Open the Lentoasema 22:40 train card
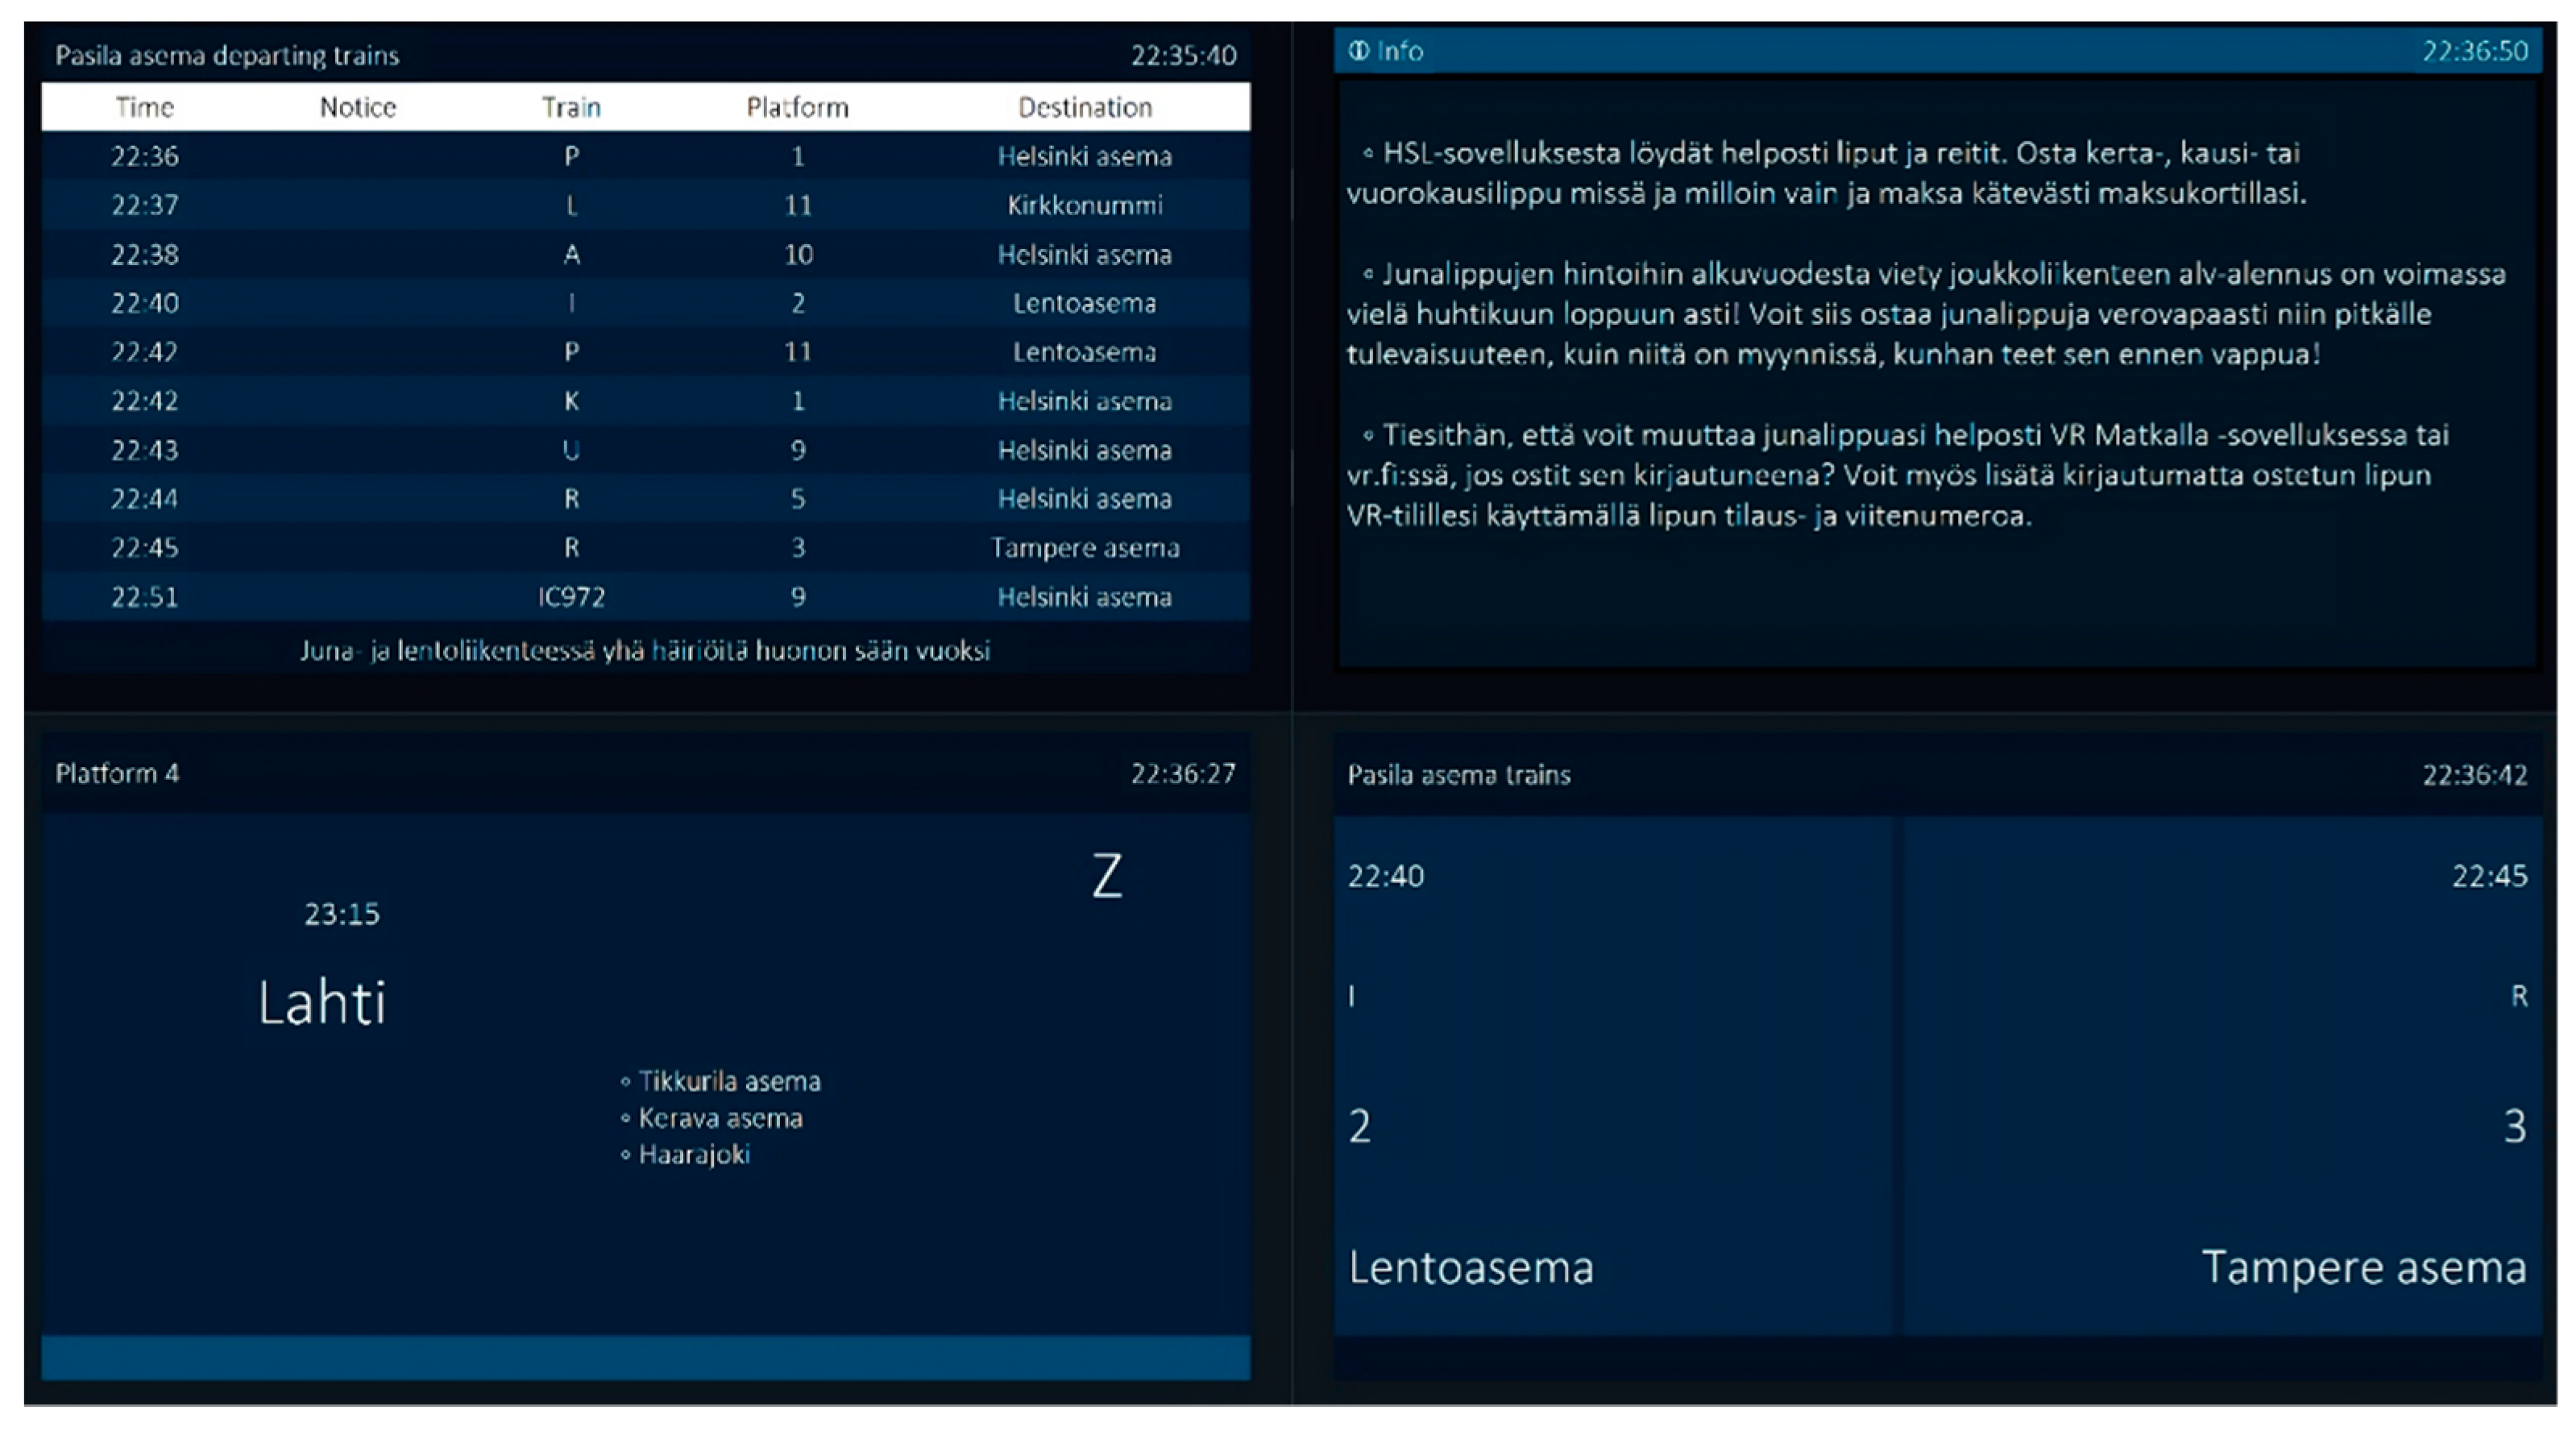Viewport: 2576px width, 1431px height. pyautogui.click(x=1612, y=1075)
